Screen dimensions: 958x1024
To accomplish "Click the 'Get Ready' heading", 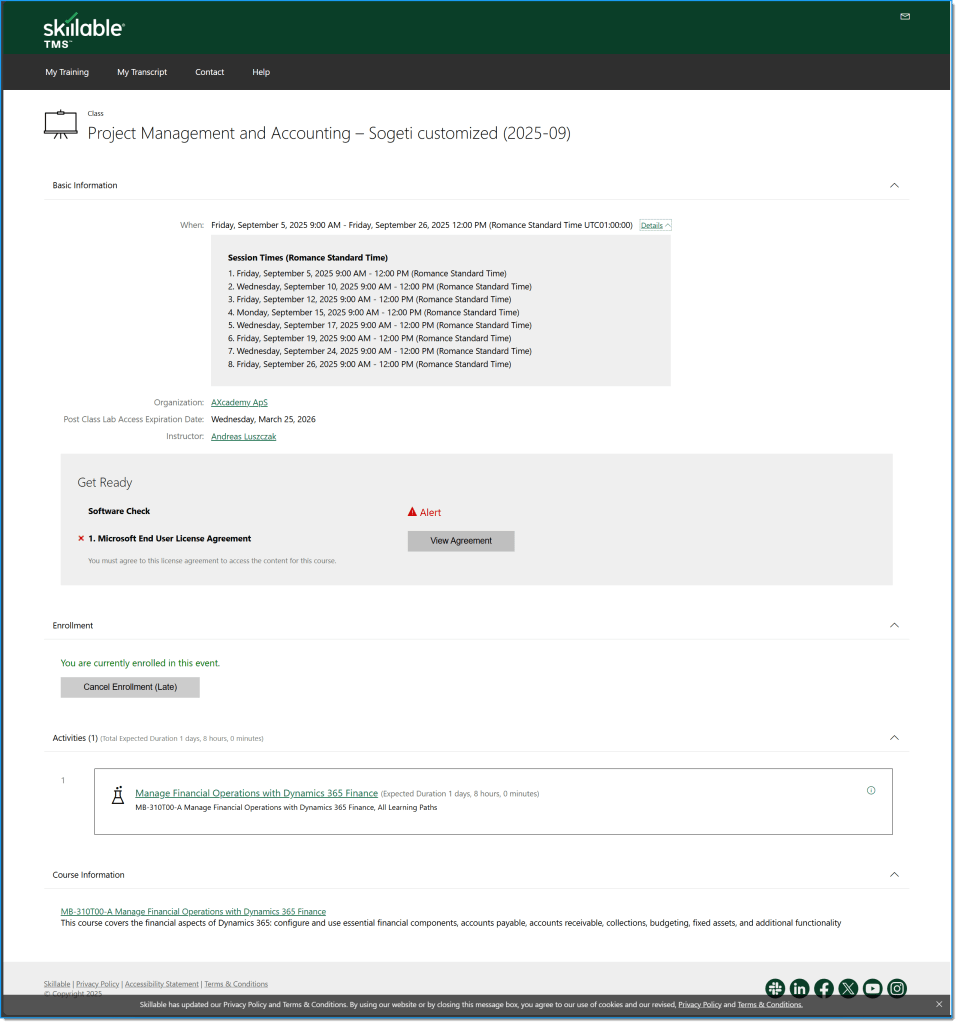I will coord(104,483).
